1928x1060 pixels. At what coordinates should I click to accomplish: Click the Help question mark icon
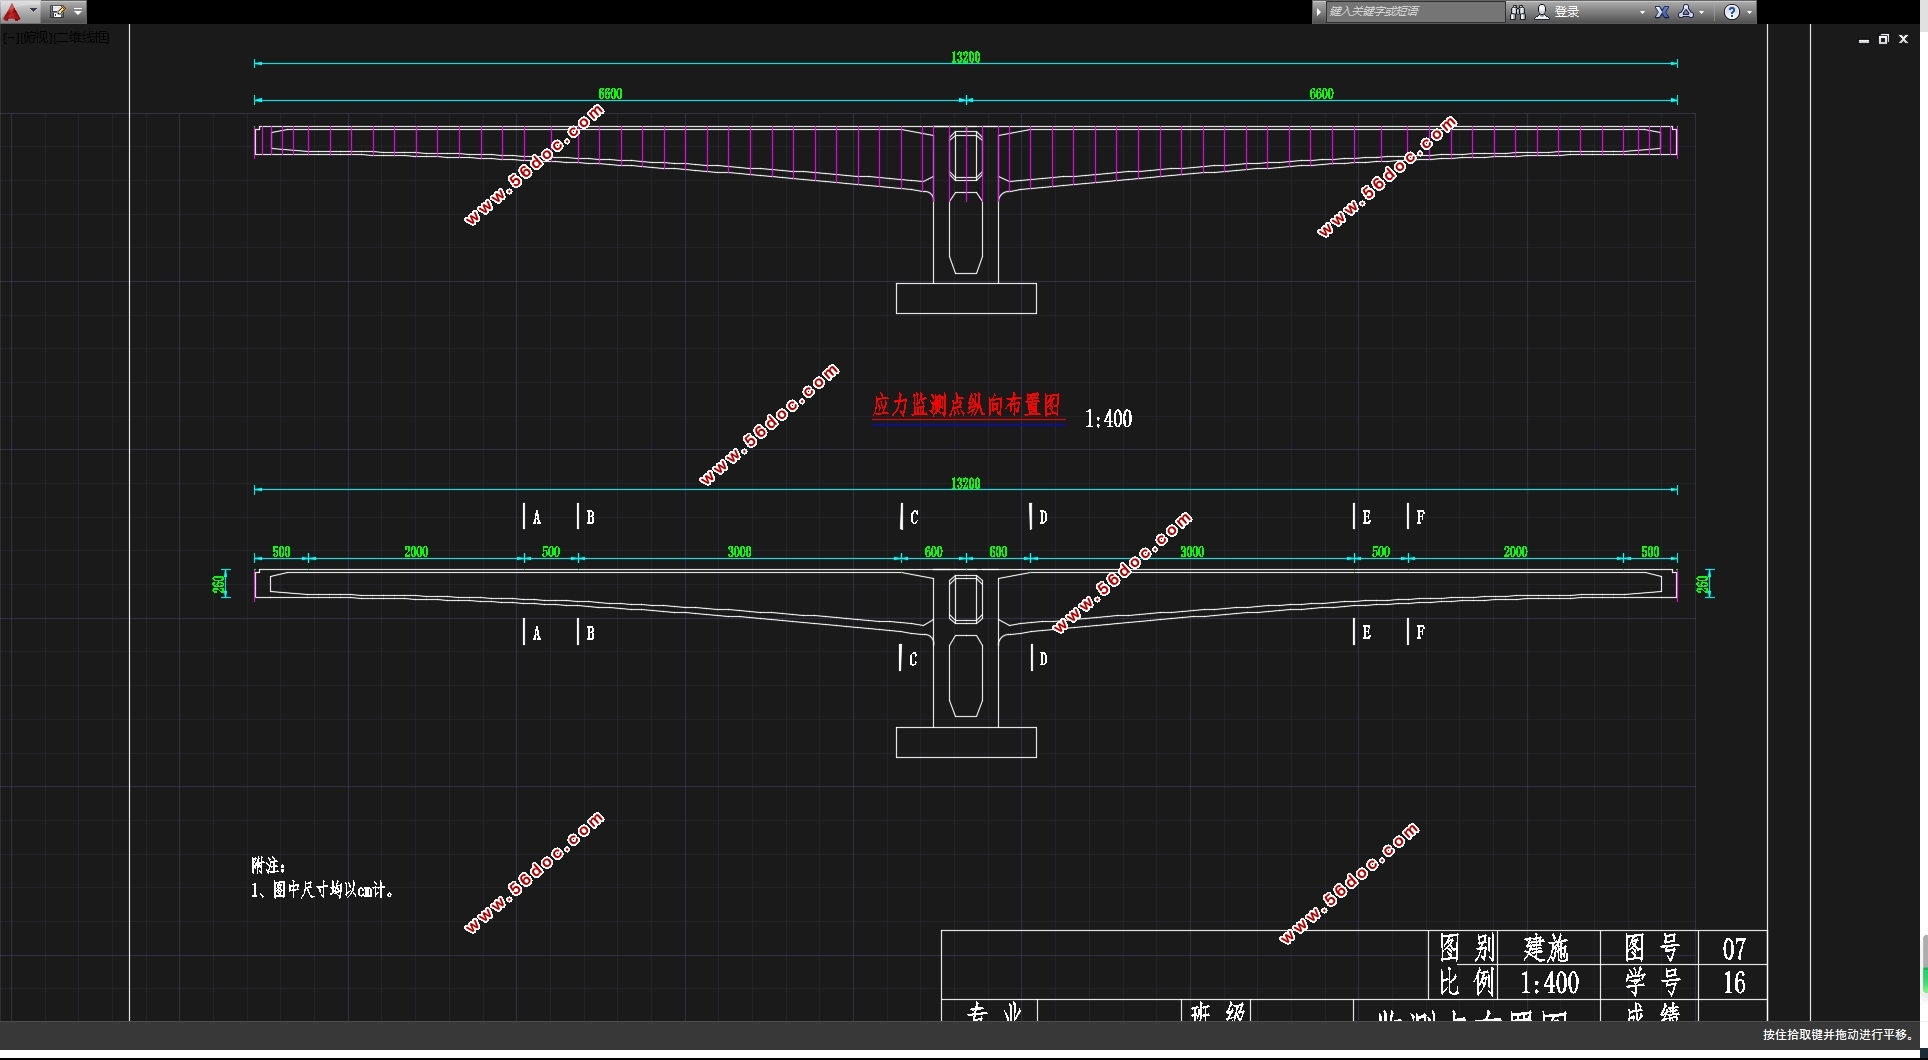[x=1732, y=12]
